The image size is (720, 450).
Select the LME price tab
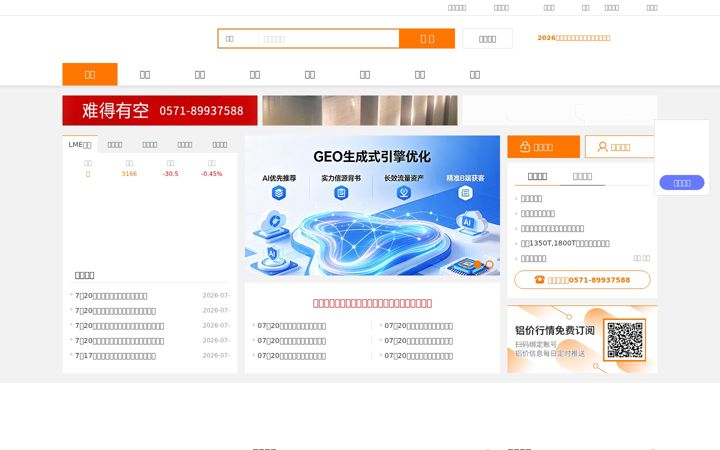pyautogui.click(x=80, y=145)
